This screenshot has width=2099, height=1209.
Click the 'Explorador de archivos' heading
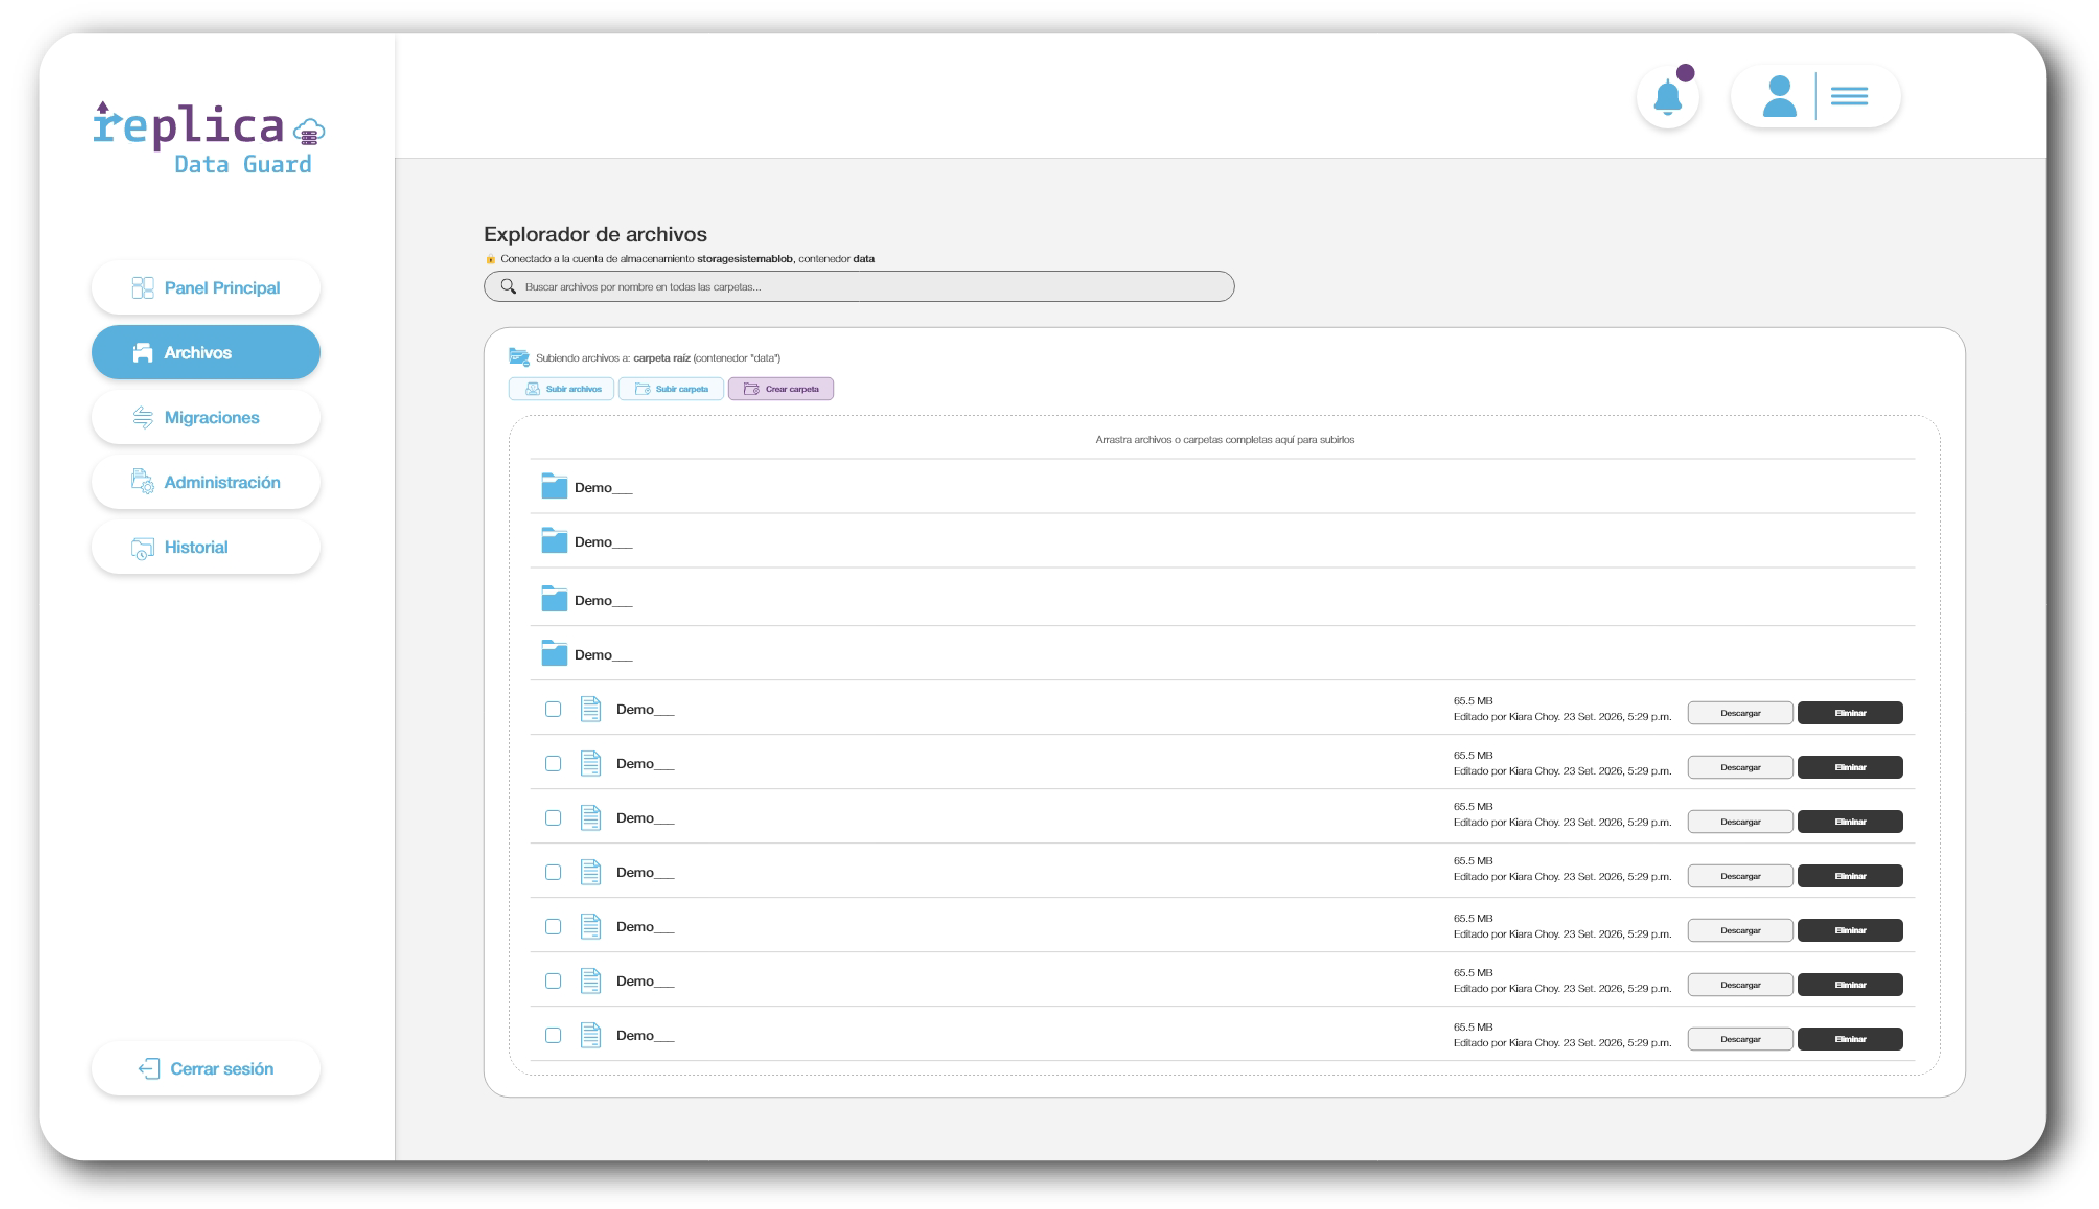point(595,234)
